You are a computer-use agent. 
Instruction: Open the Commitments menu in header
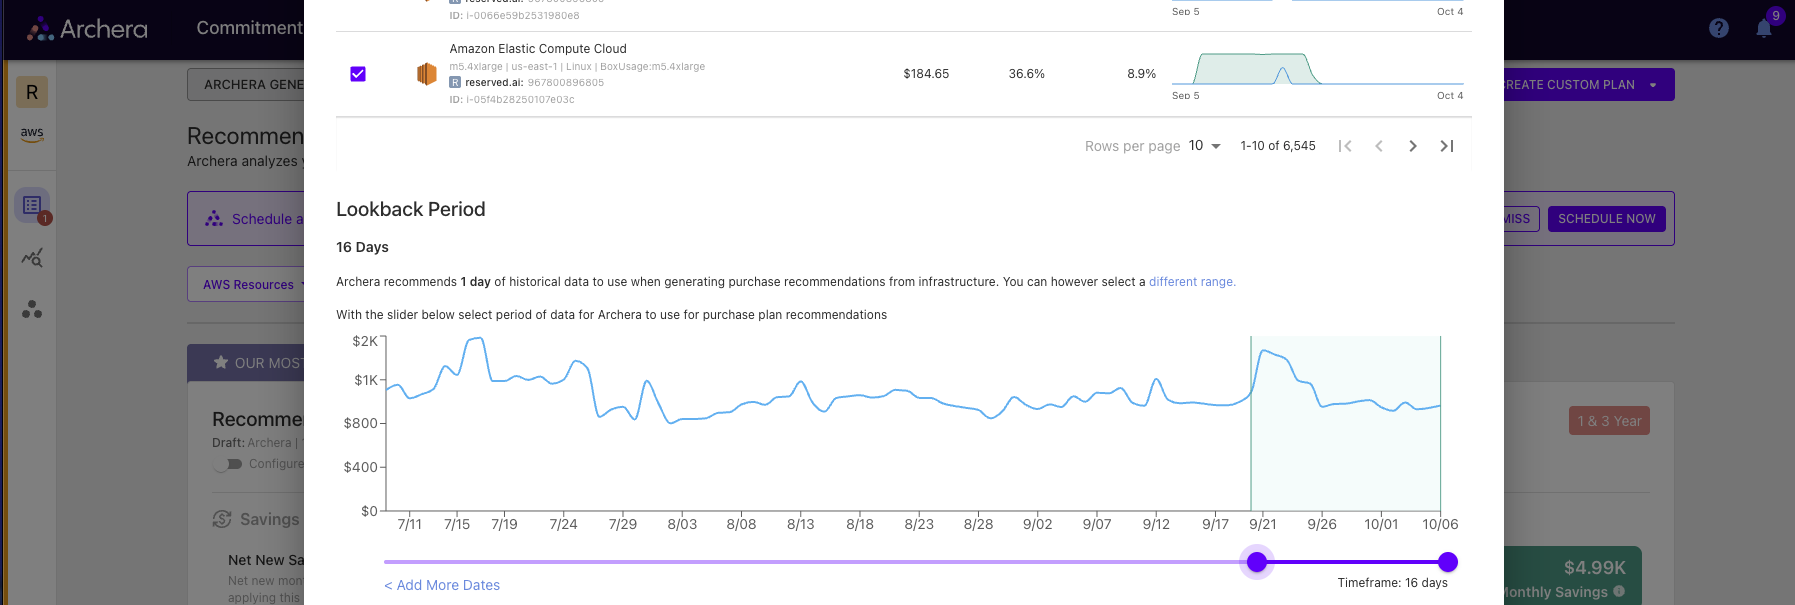250,28
